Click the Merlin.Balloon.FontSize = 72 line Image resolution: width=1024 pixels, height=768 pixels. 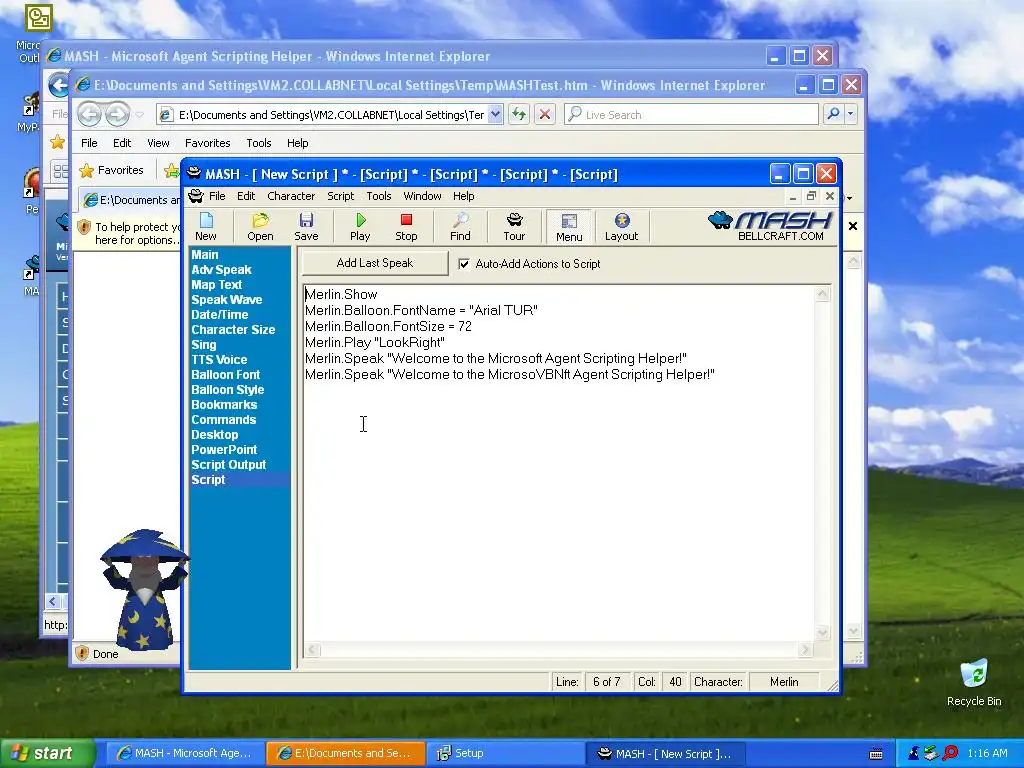coord(388,327)
